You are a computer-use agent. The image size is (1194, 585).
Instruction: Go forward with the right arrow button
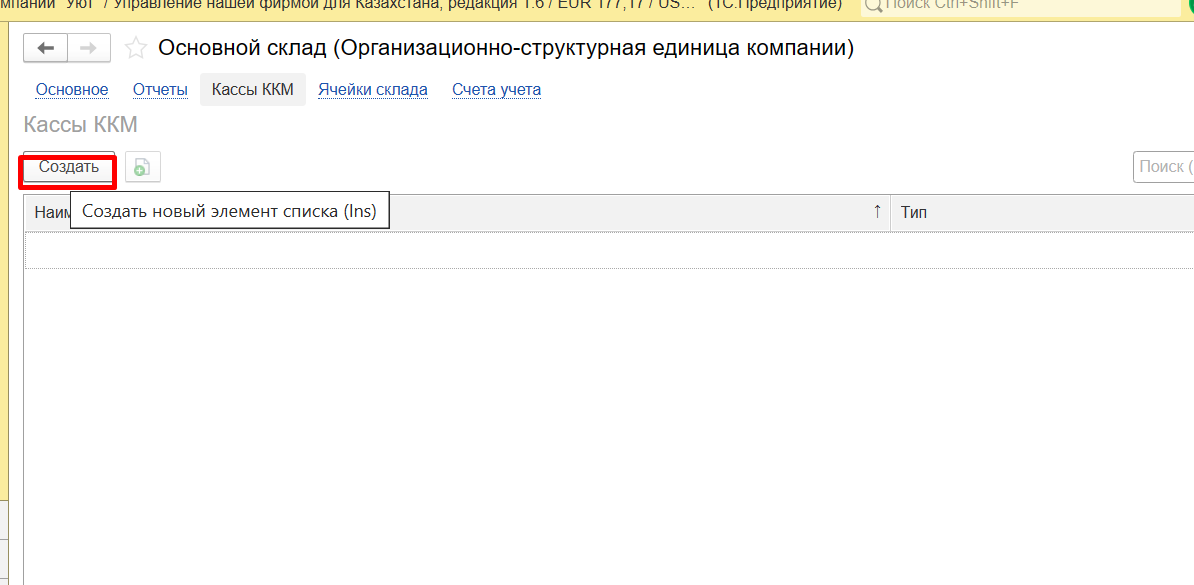coord(88,48)
